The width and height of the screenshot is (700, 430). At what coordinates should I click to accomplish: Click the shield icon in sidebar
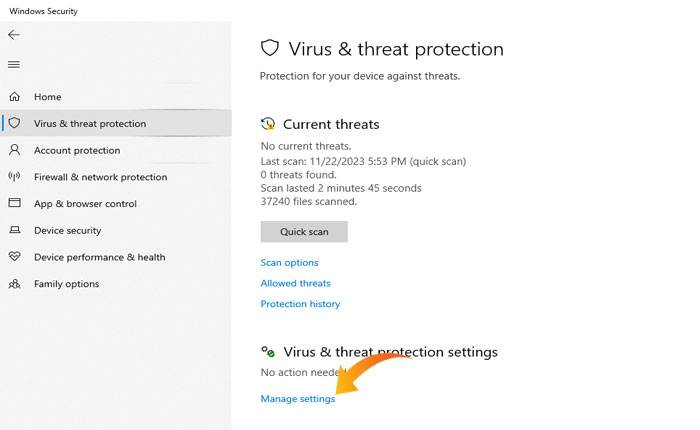15,124
